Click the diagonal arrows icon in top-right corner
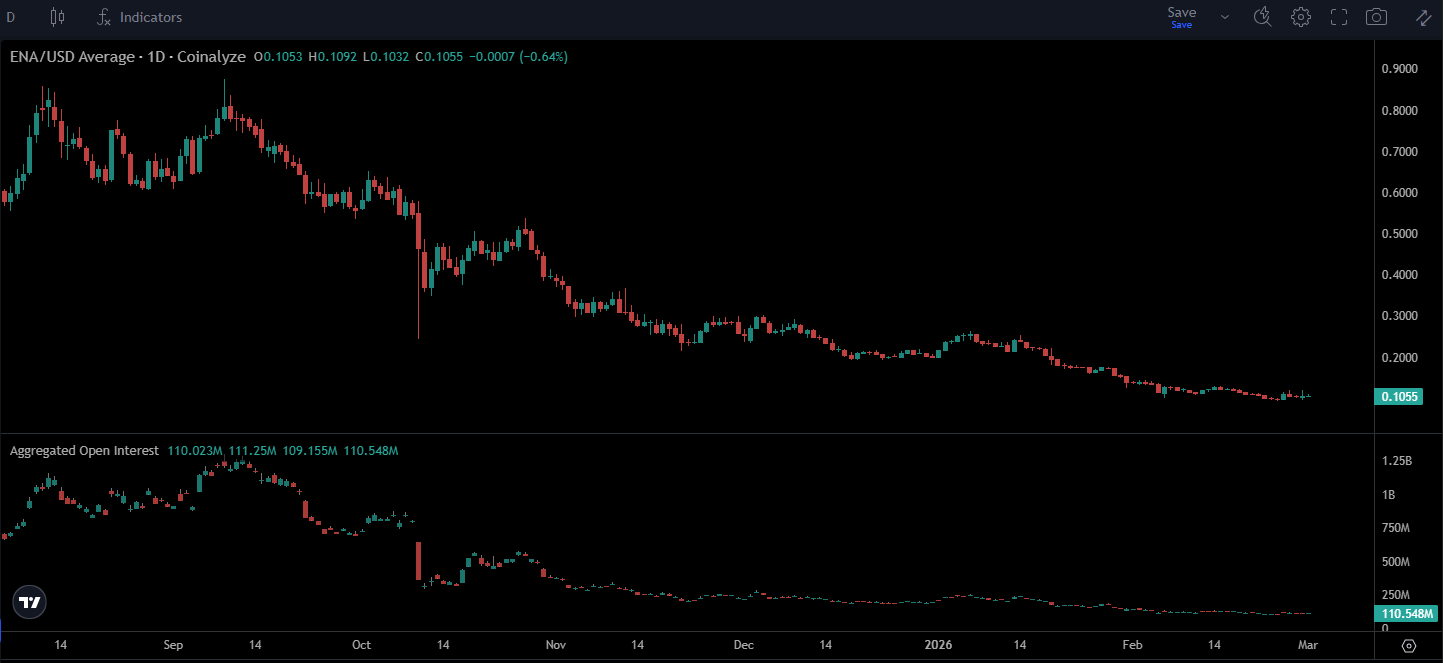Viewport: 1443px width, 663px height. point(1423,17)
